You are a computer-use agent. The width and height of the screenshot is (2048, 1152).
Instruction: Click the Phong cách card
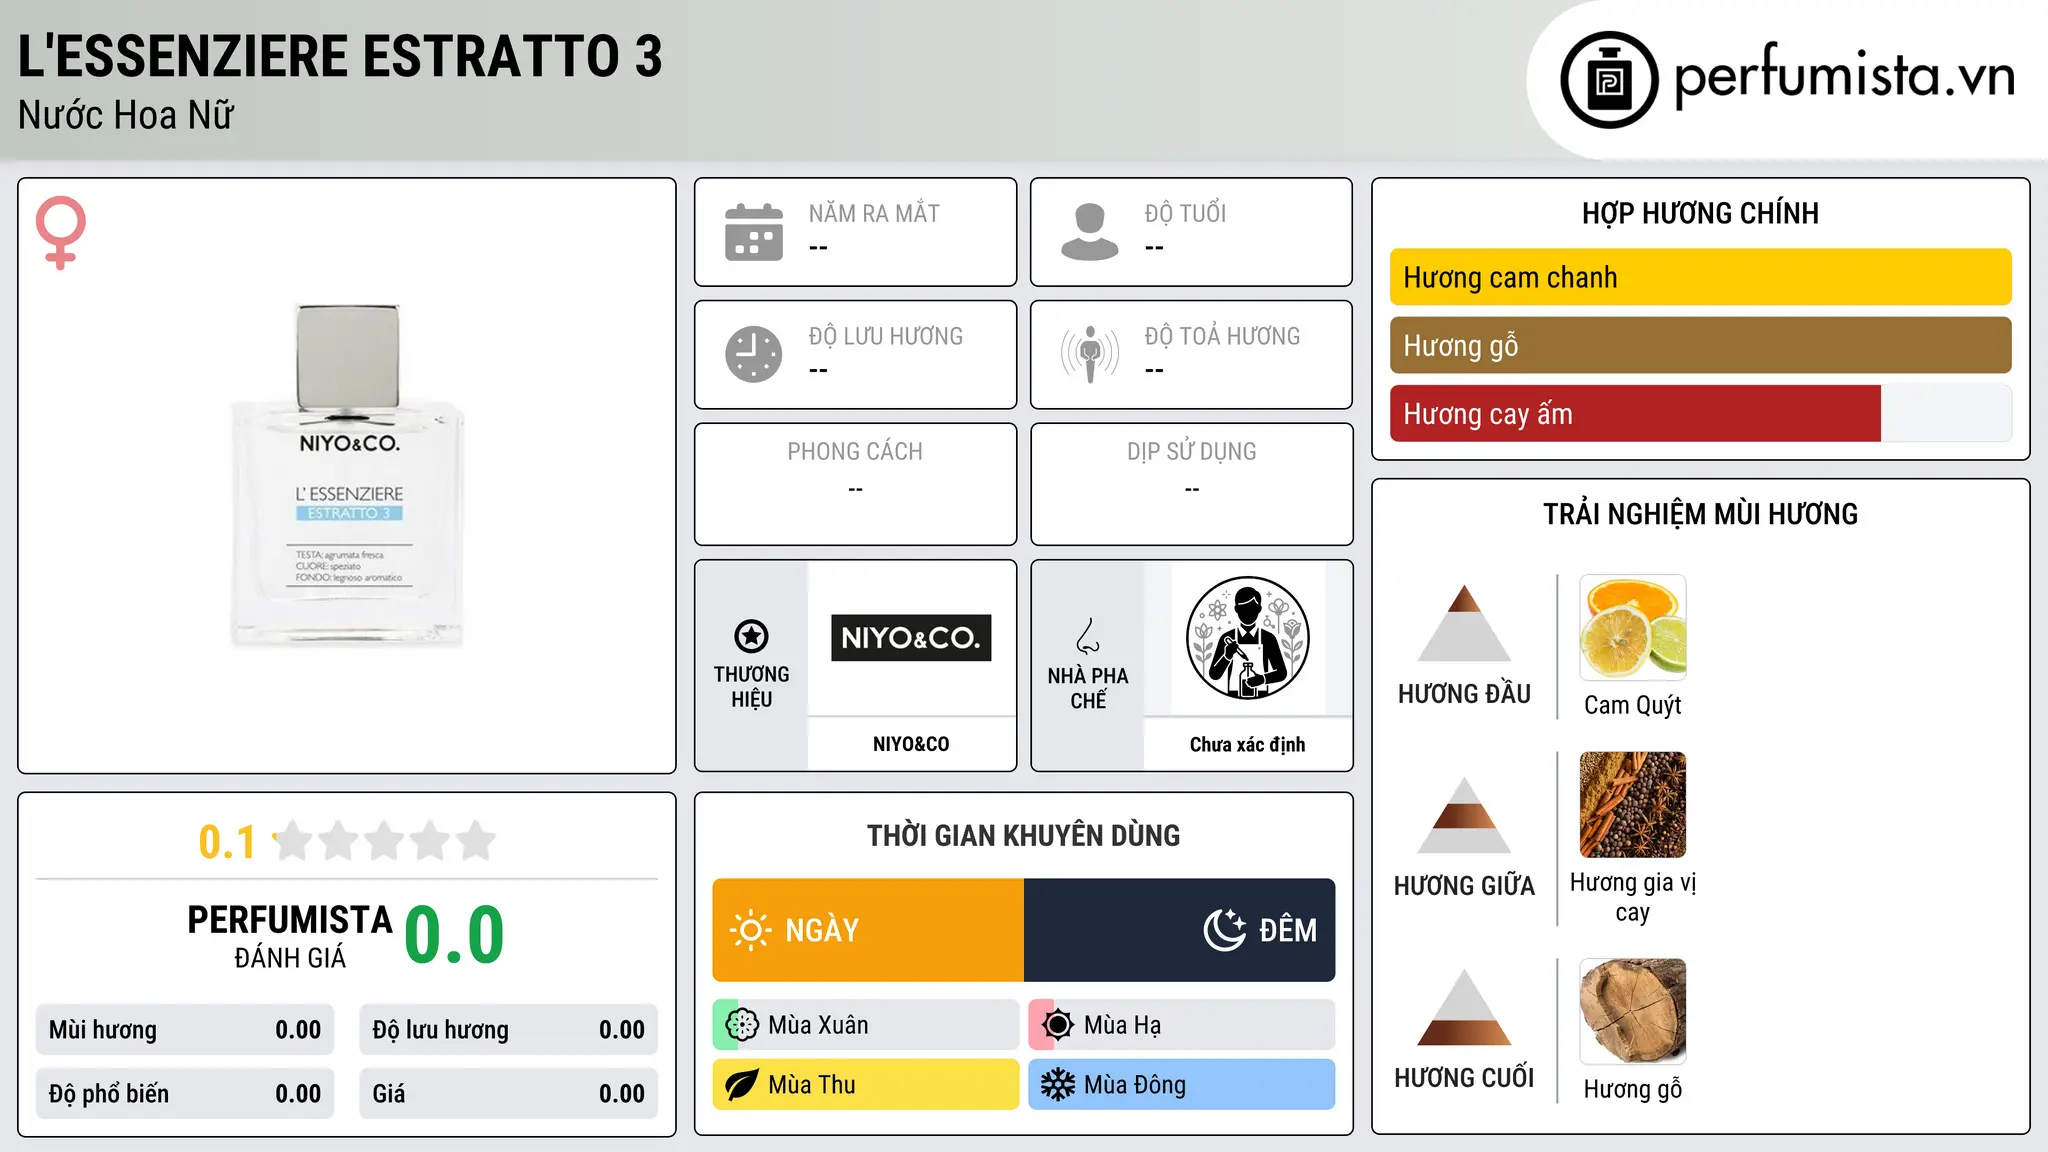tap(856, 484)
